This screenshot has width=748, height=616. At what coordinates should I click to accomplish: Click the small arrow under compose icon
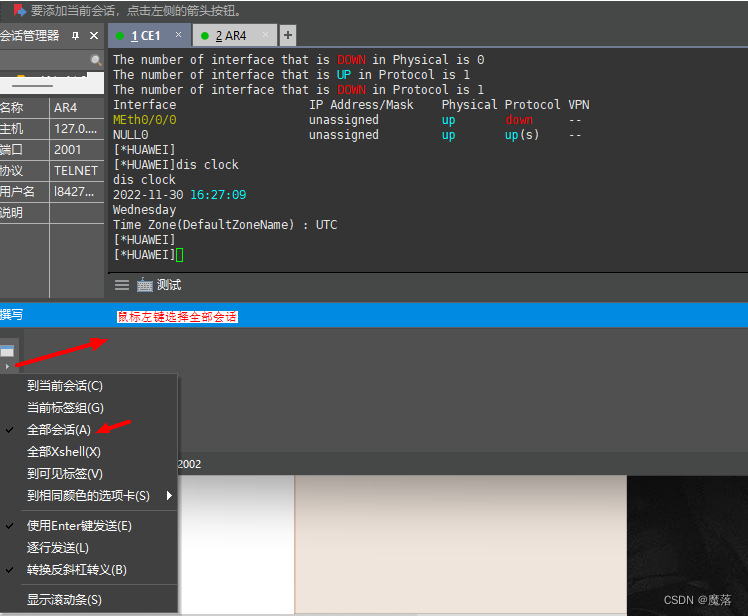8,367
